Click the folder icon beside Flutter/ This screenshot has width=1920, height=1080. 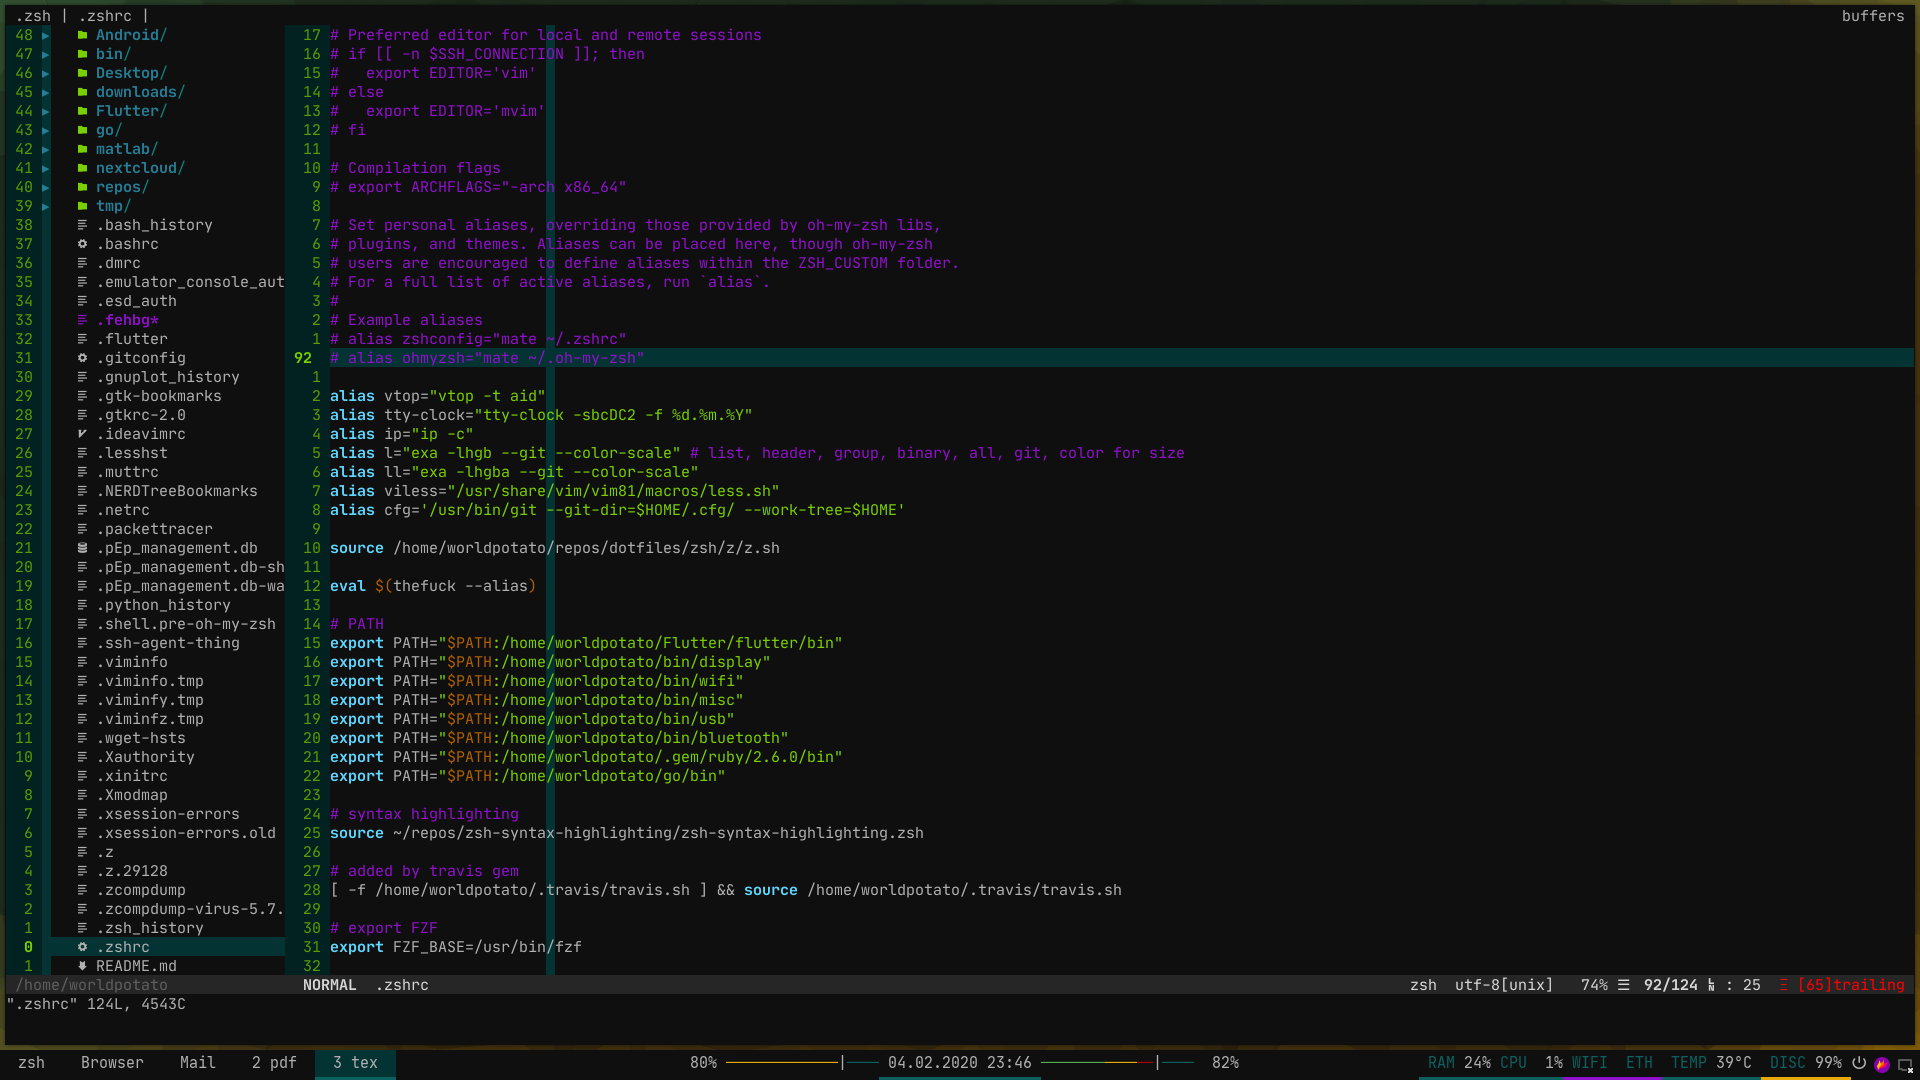tap(82, 111)
